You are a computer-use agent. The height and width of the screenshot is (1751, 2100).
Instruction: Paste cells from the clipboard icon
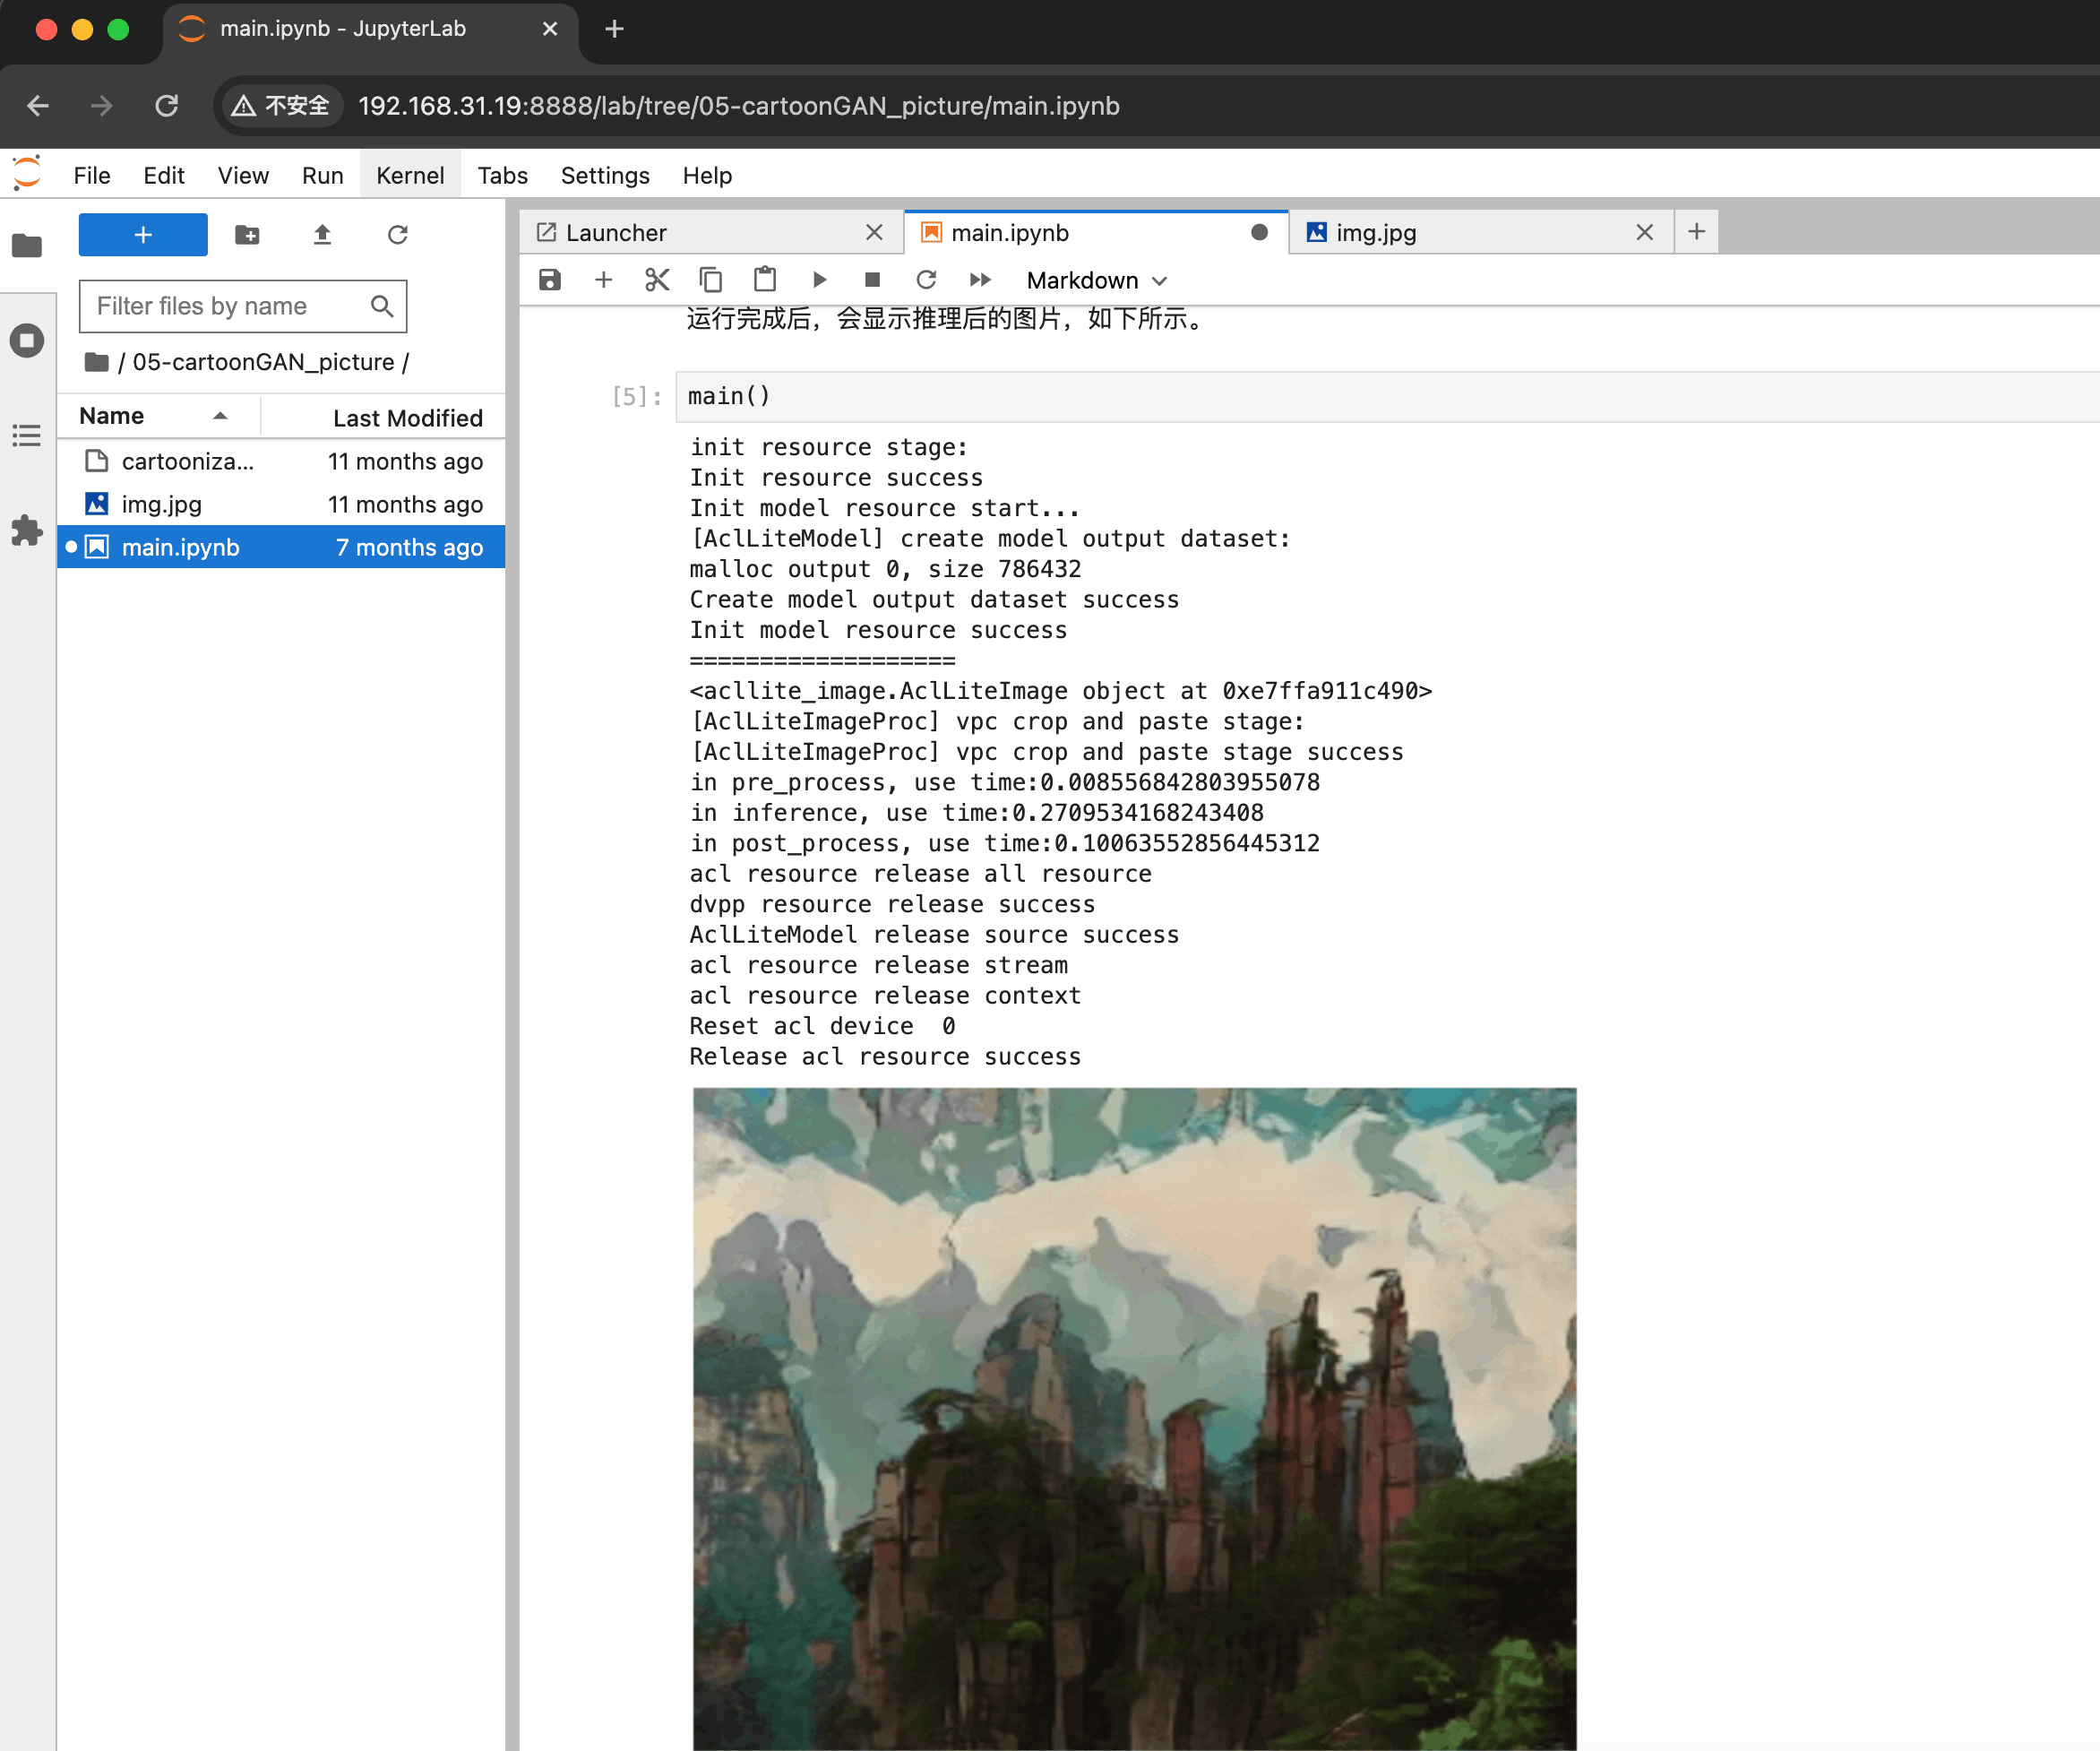765,280
